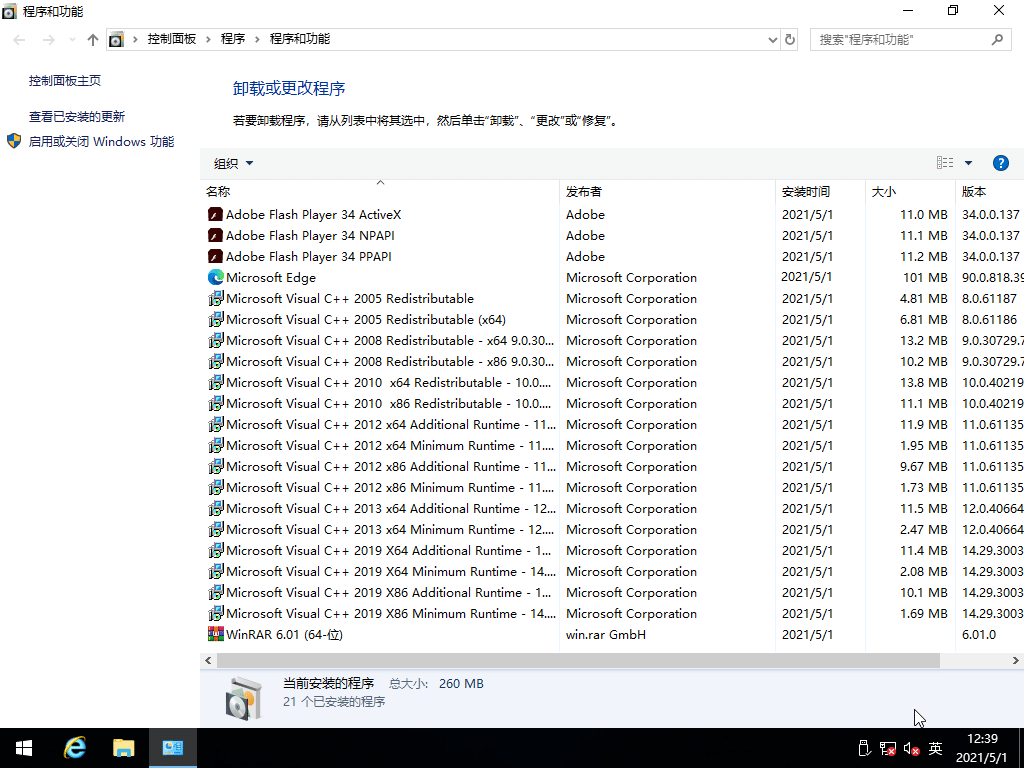Open Internet Explorer from the taskbar
The height and width of the screenshot is (768, 1024).
(75, 748)
